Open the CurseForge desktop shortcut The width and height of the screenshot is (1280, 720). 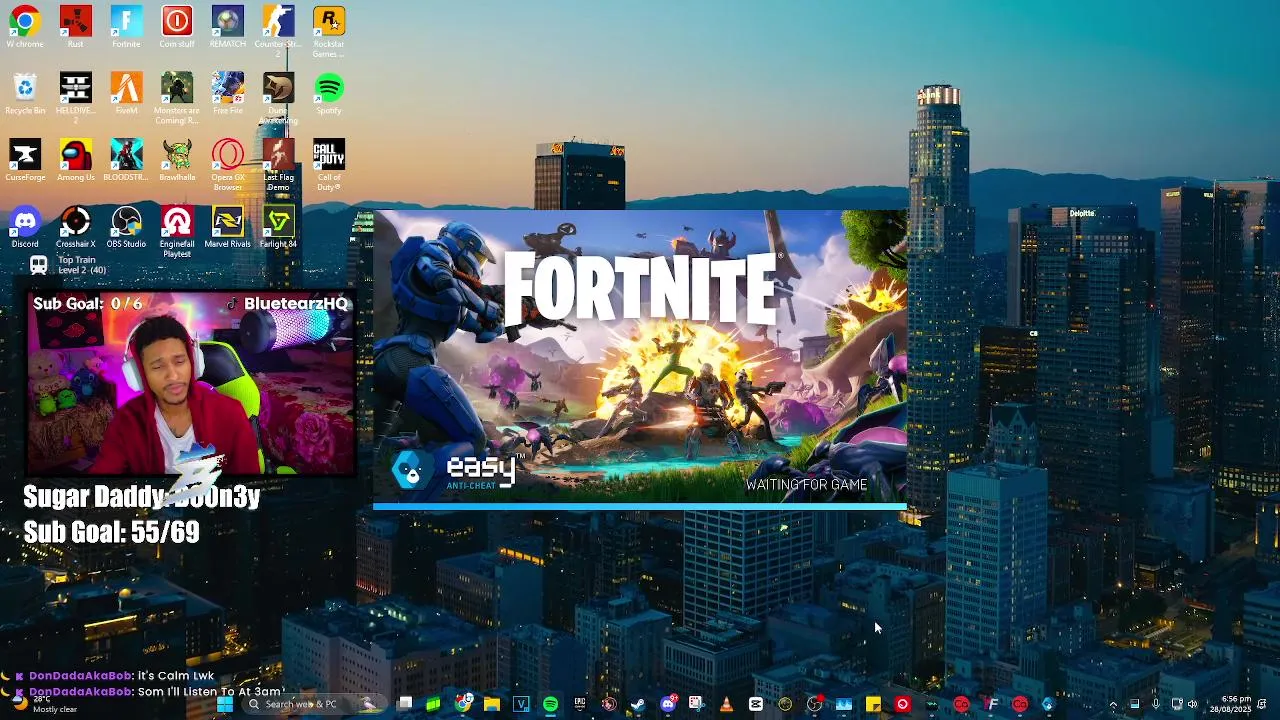[x=25, y=160]
